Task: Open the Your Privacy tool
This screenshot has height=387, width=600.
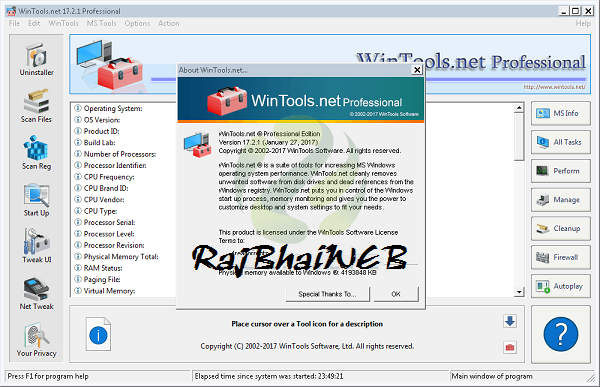Action: (x=36, y=340)
